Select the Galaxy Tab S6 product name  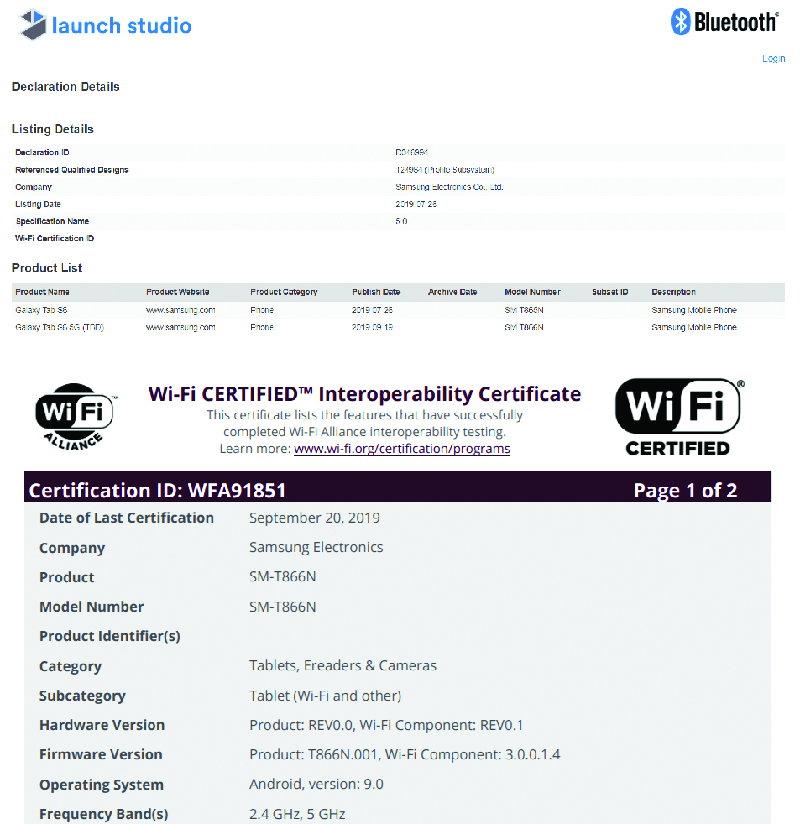click(x=41, y=310)
